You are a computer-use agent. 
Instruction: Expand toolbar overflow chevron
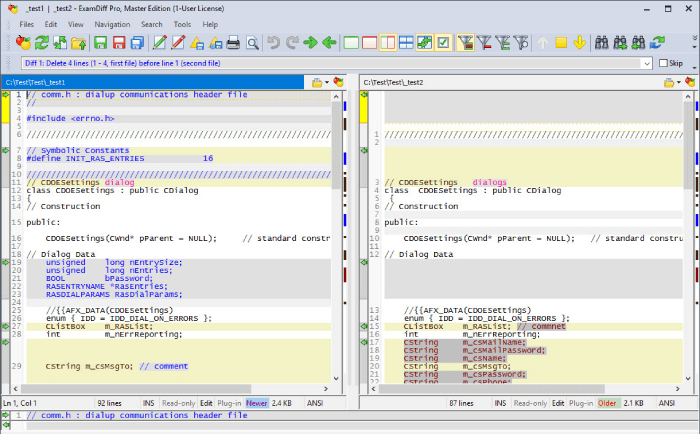[694, 42]
